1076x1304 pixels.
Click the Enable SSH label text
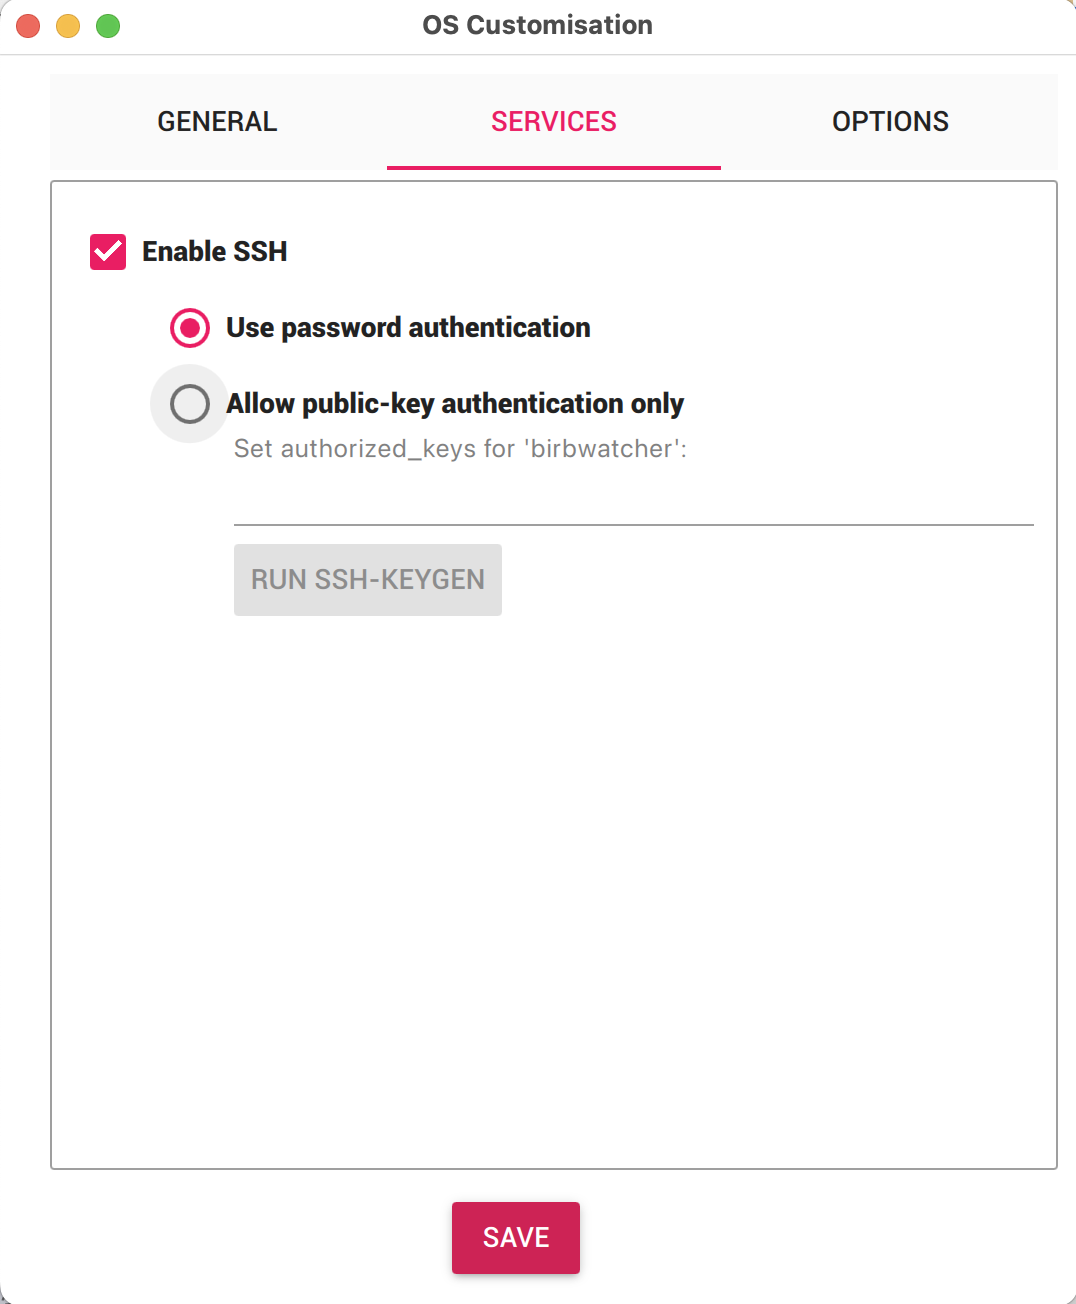point(215,252)
